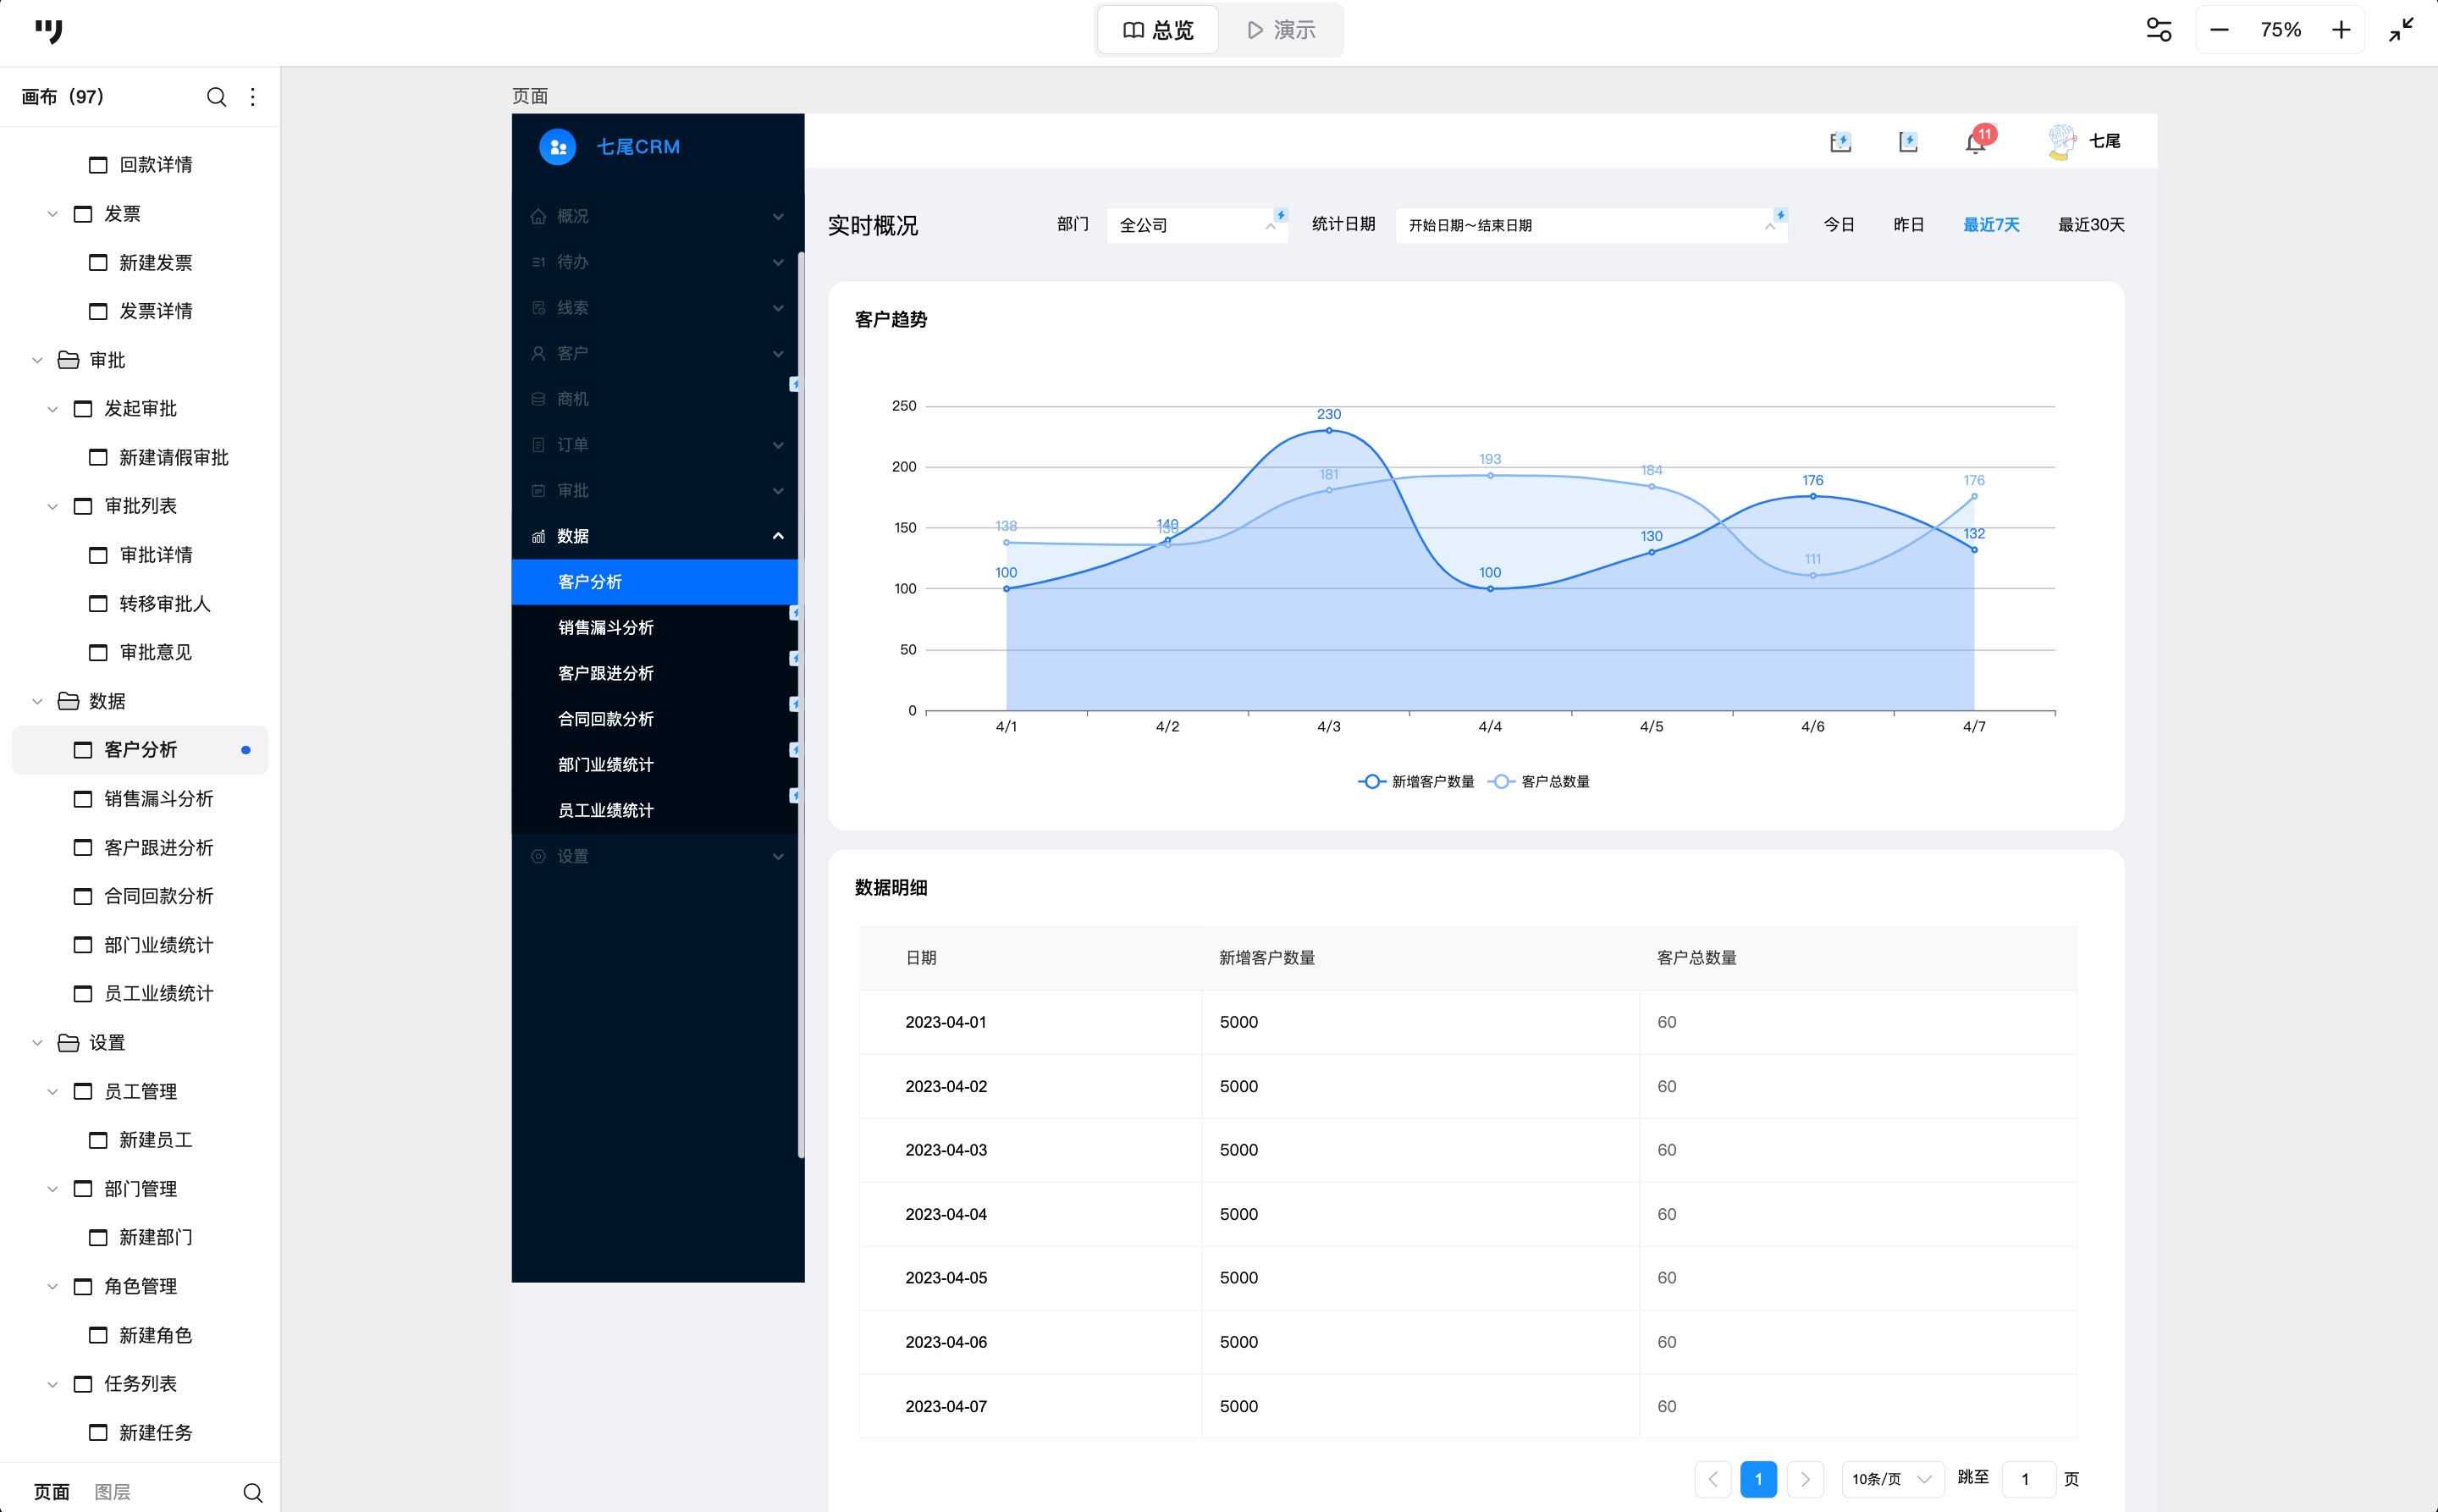Click the collapse fullscreen arrows icon
The image size is (2438, 1512).
[2401, 30]
